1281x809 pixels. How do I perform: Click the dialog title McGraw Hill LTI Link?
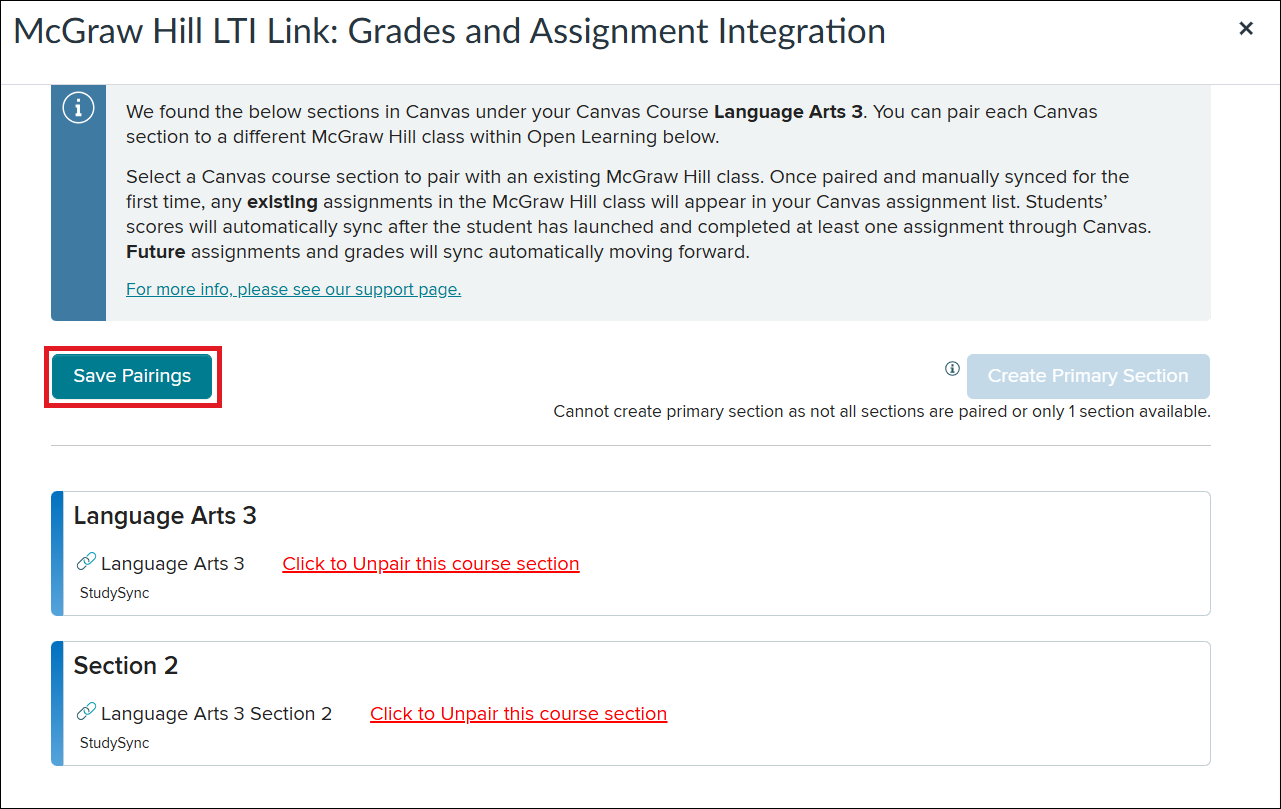pyautogui.click(x=447, y=31)
